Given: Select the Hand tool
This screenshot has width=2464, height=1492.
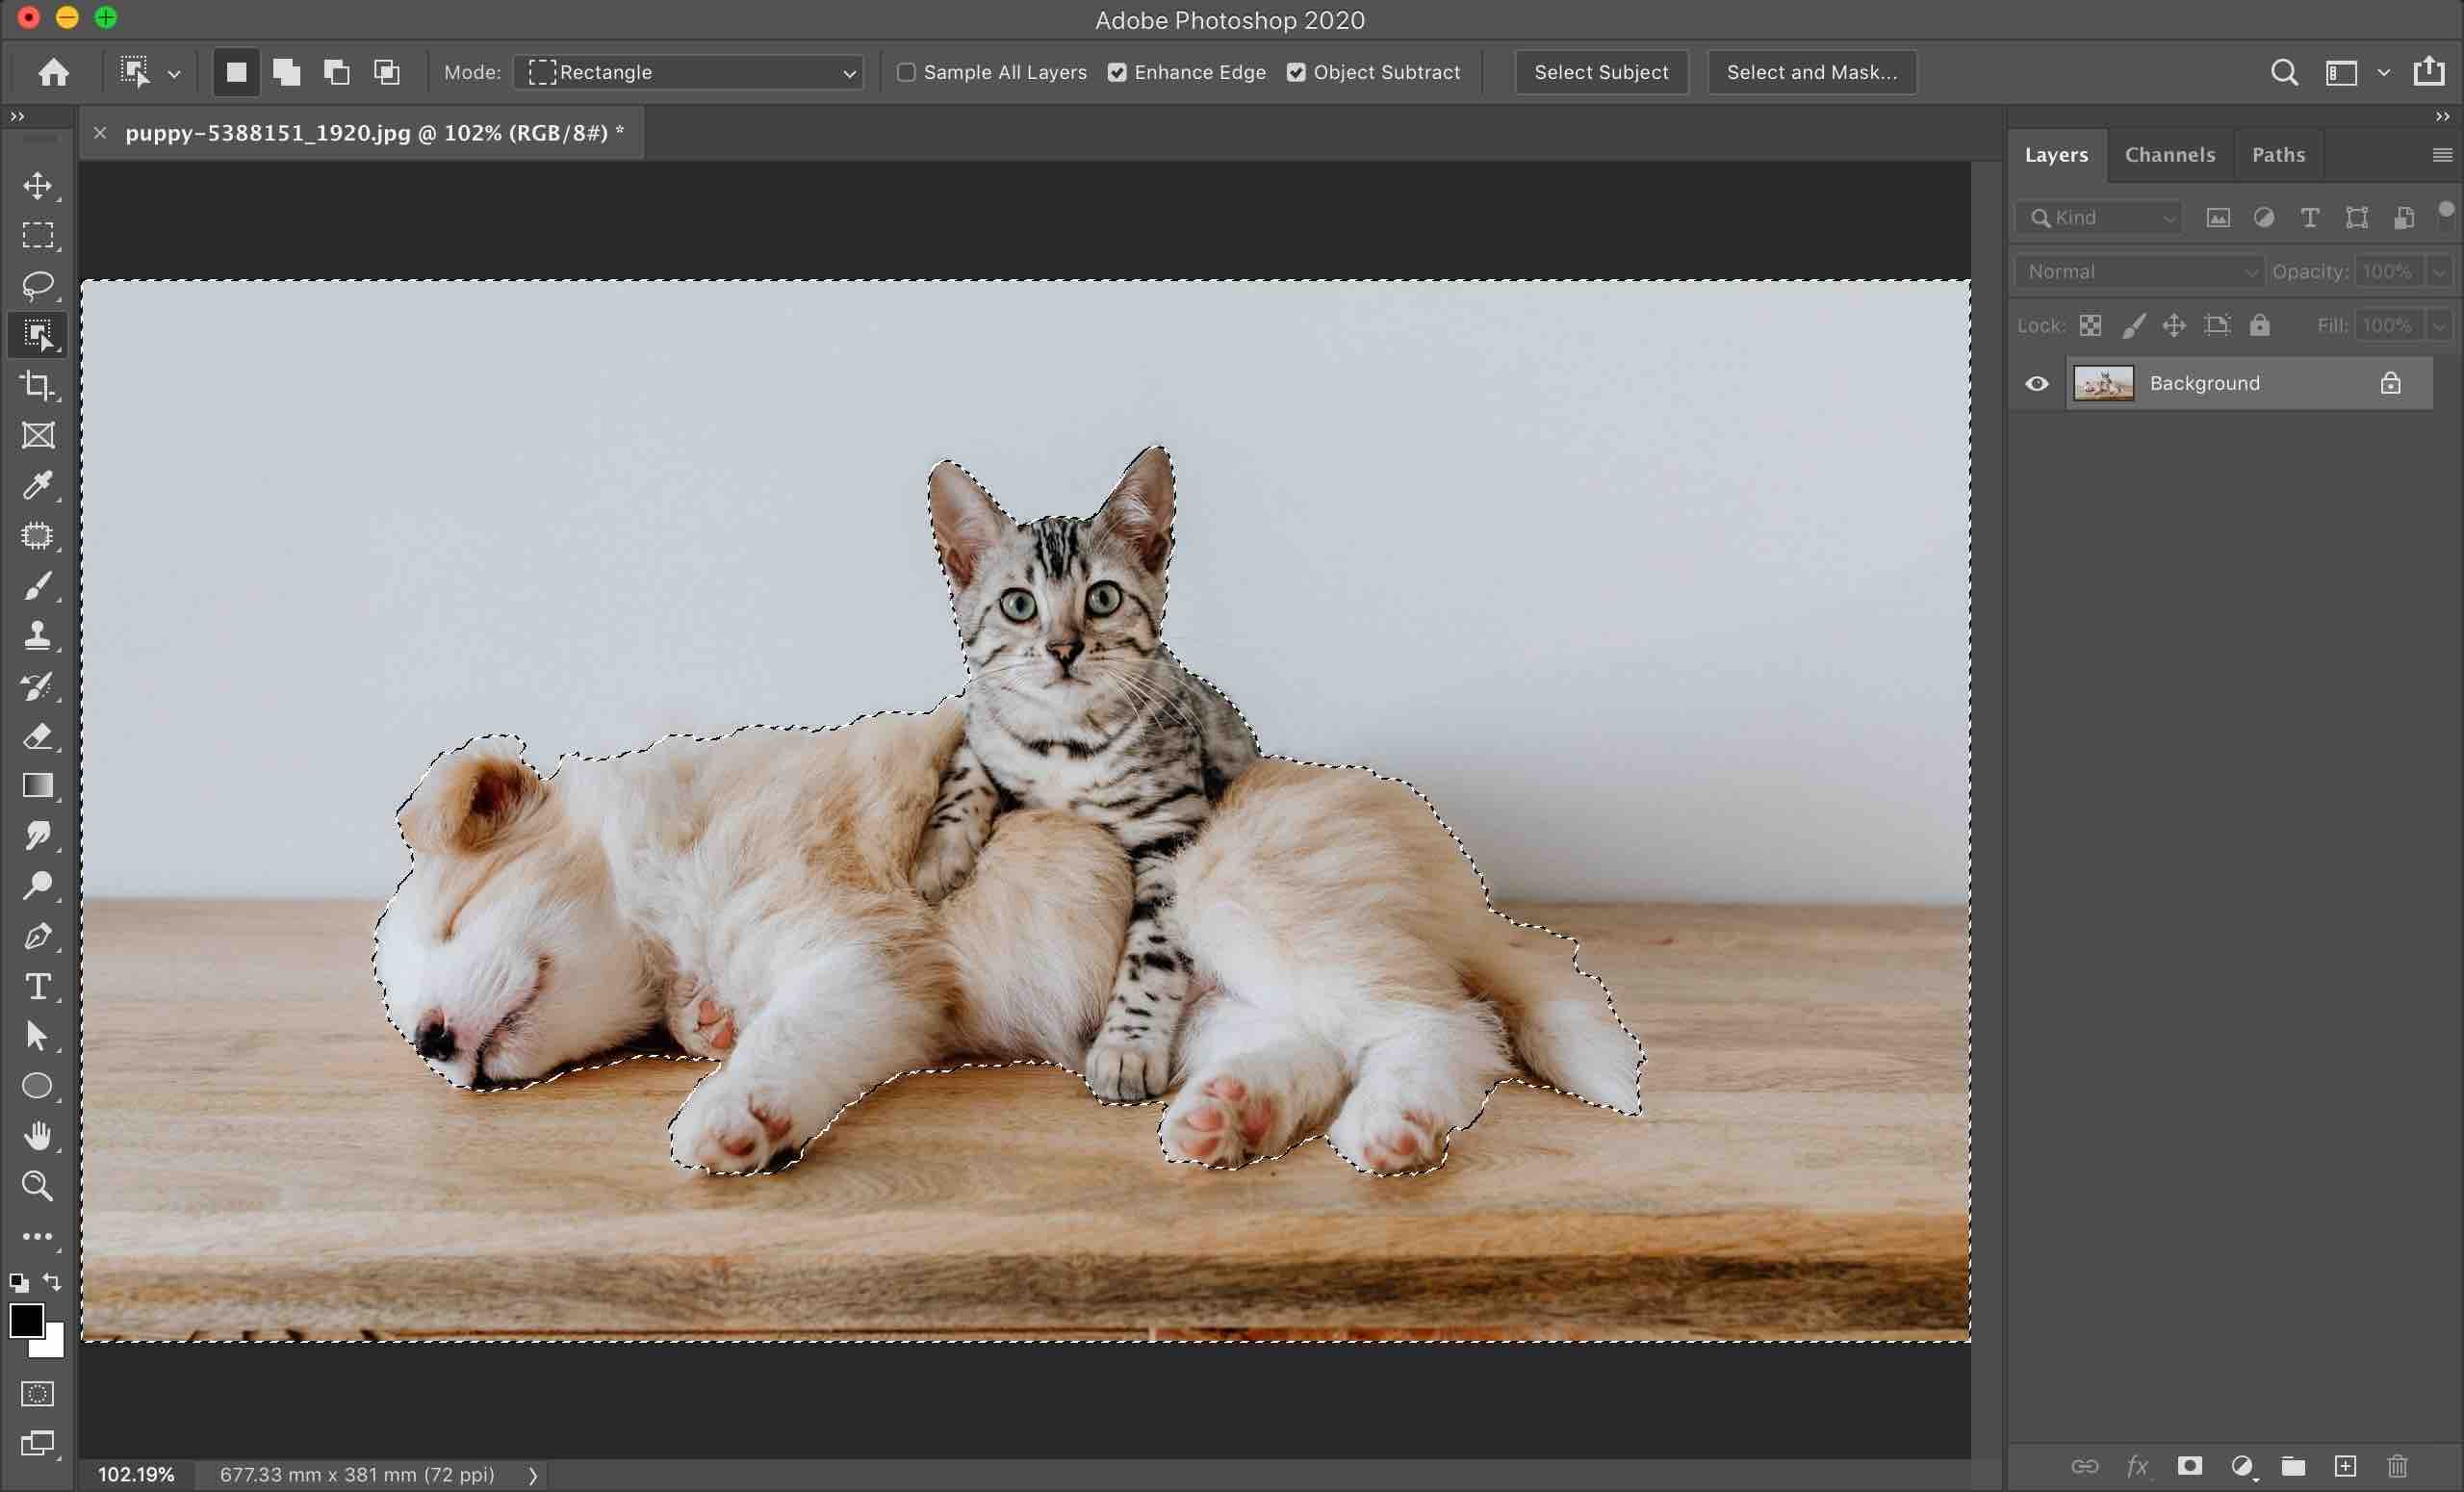Looking at the screenshot, I should coord(38,1137).
